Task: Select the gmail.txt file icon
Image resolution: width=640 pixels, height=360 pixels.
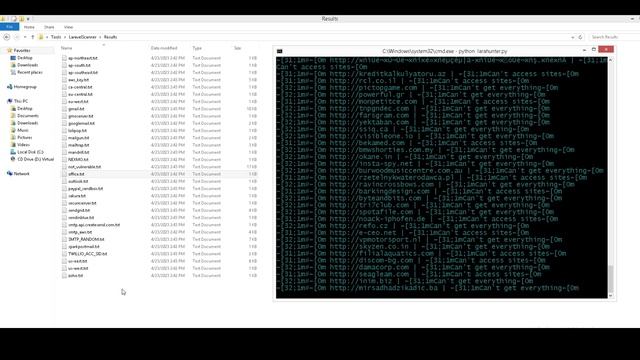Action: click(x=64, y=109)
